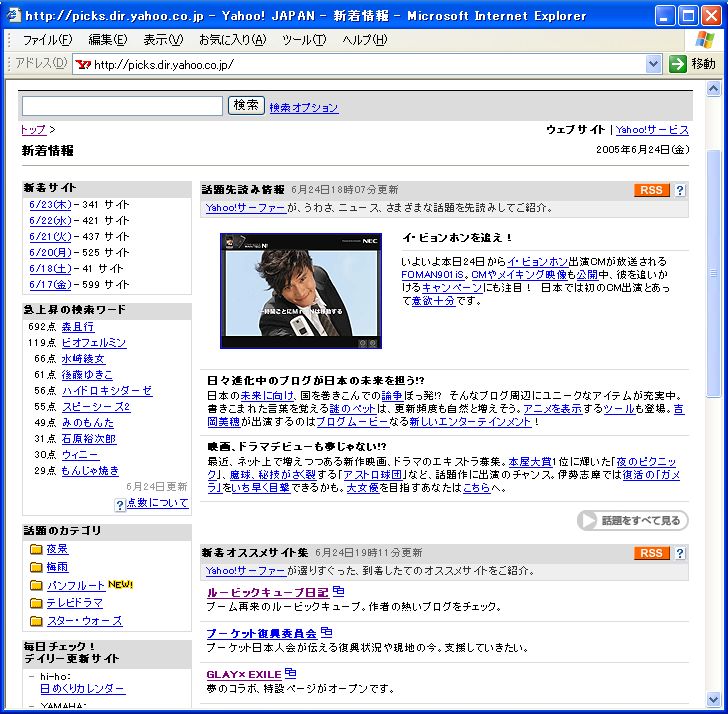Open the ブーケット復興委員会 site link

point(261,634)
